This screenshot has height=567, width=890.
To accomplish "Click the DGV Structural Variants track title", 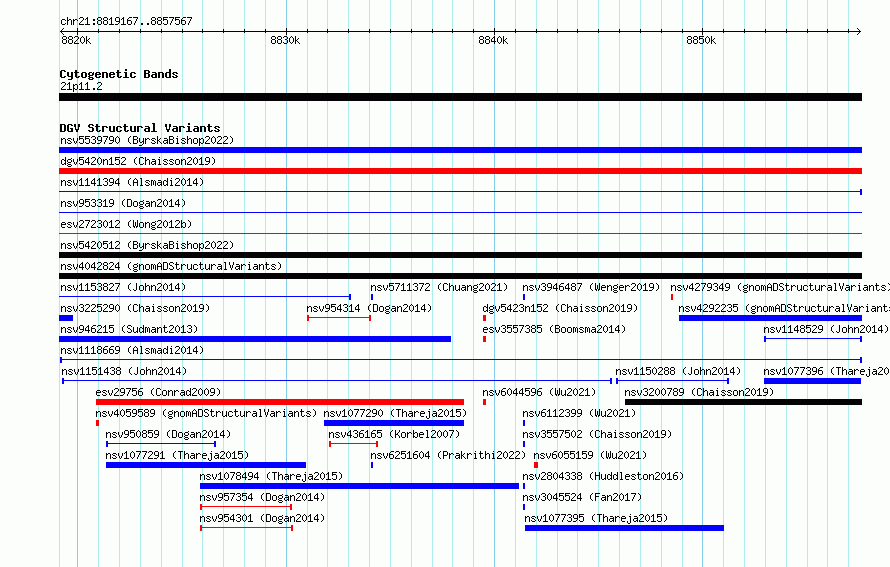I will [x=140, y=128].
